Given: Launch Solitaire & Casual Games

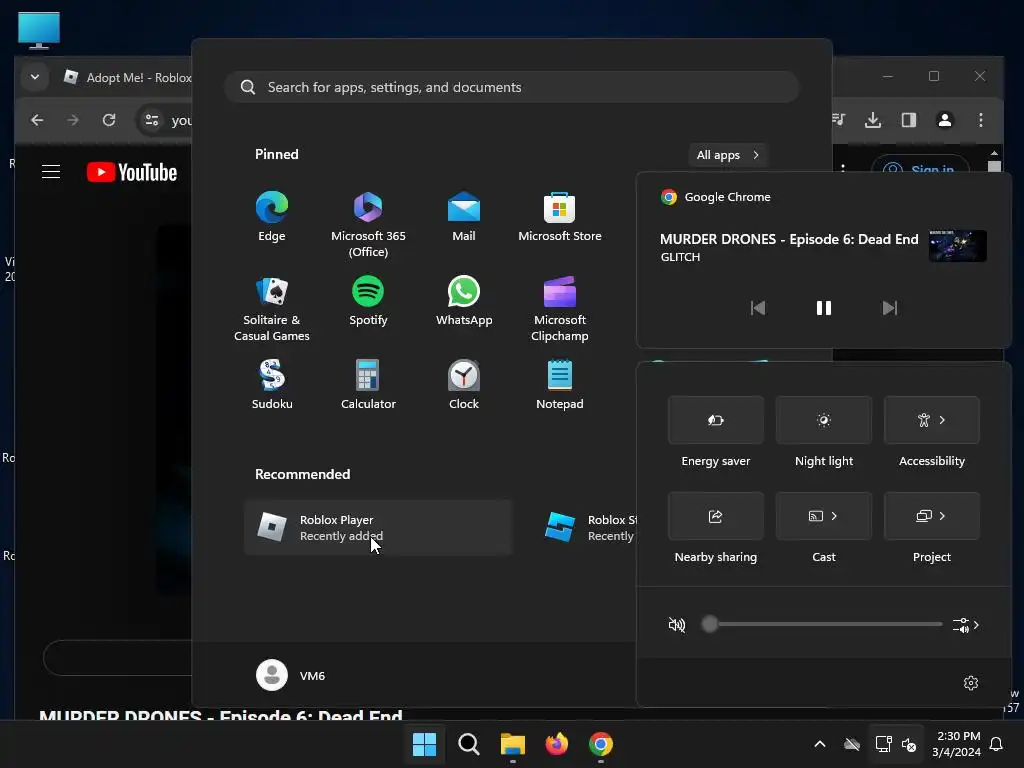Looking at the screenshot, I should pos(272,309).
